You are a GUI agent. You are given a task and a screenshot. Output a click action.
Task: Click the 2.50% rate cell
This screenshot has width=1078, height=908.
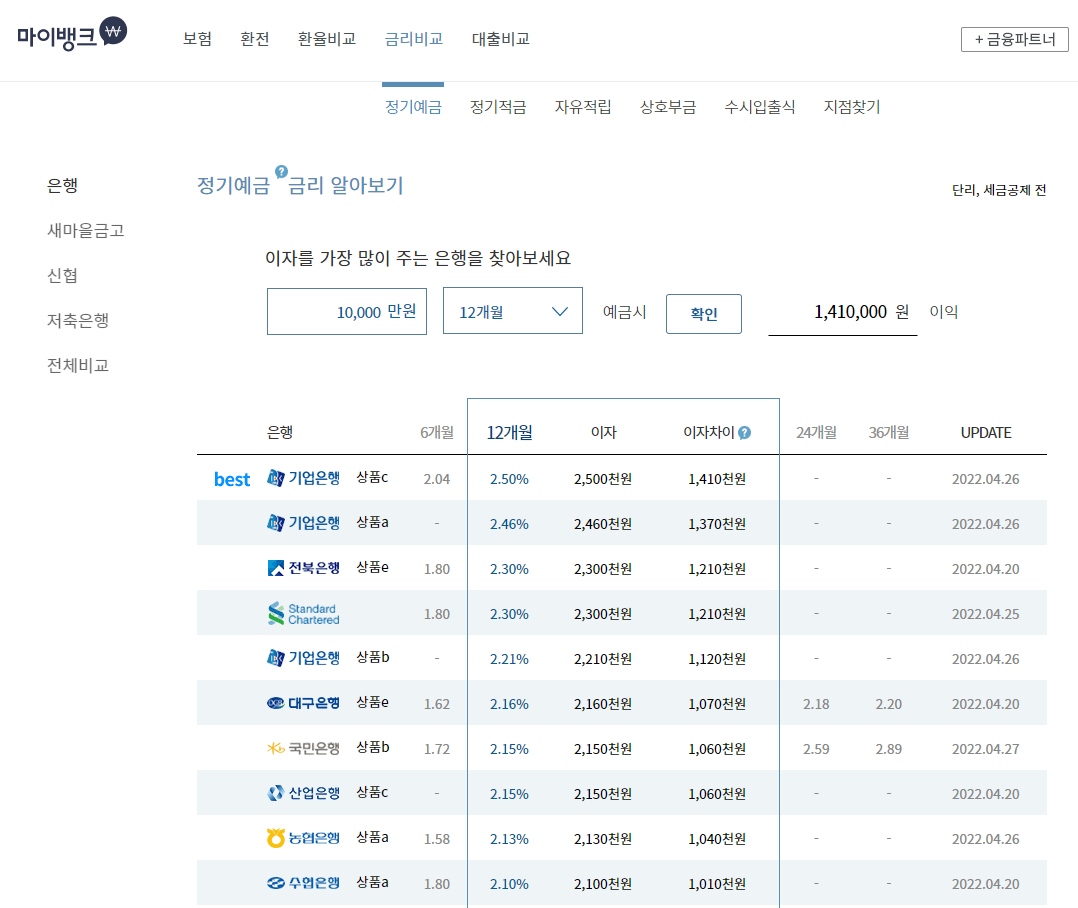pyautogui.click(x=509, y=479)
